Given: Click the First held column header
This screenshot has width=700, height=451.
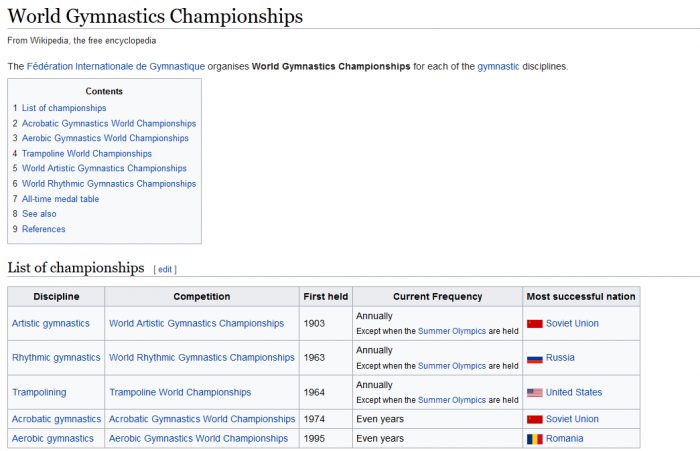Looking at the screenshot, I should pyautogui.click(x=326, y=297).
